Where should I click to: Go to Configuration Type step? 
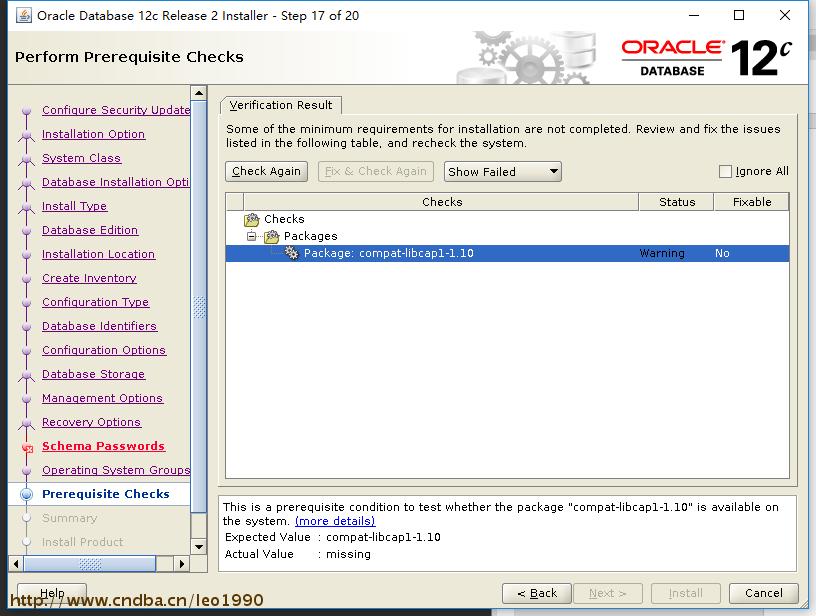tap(96, 302)
